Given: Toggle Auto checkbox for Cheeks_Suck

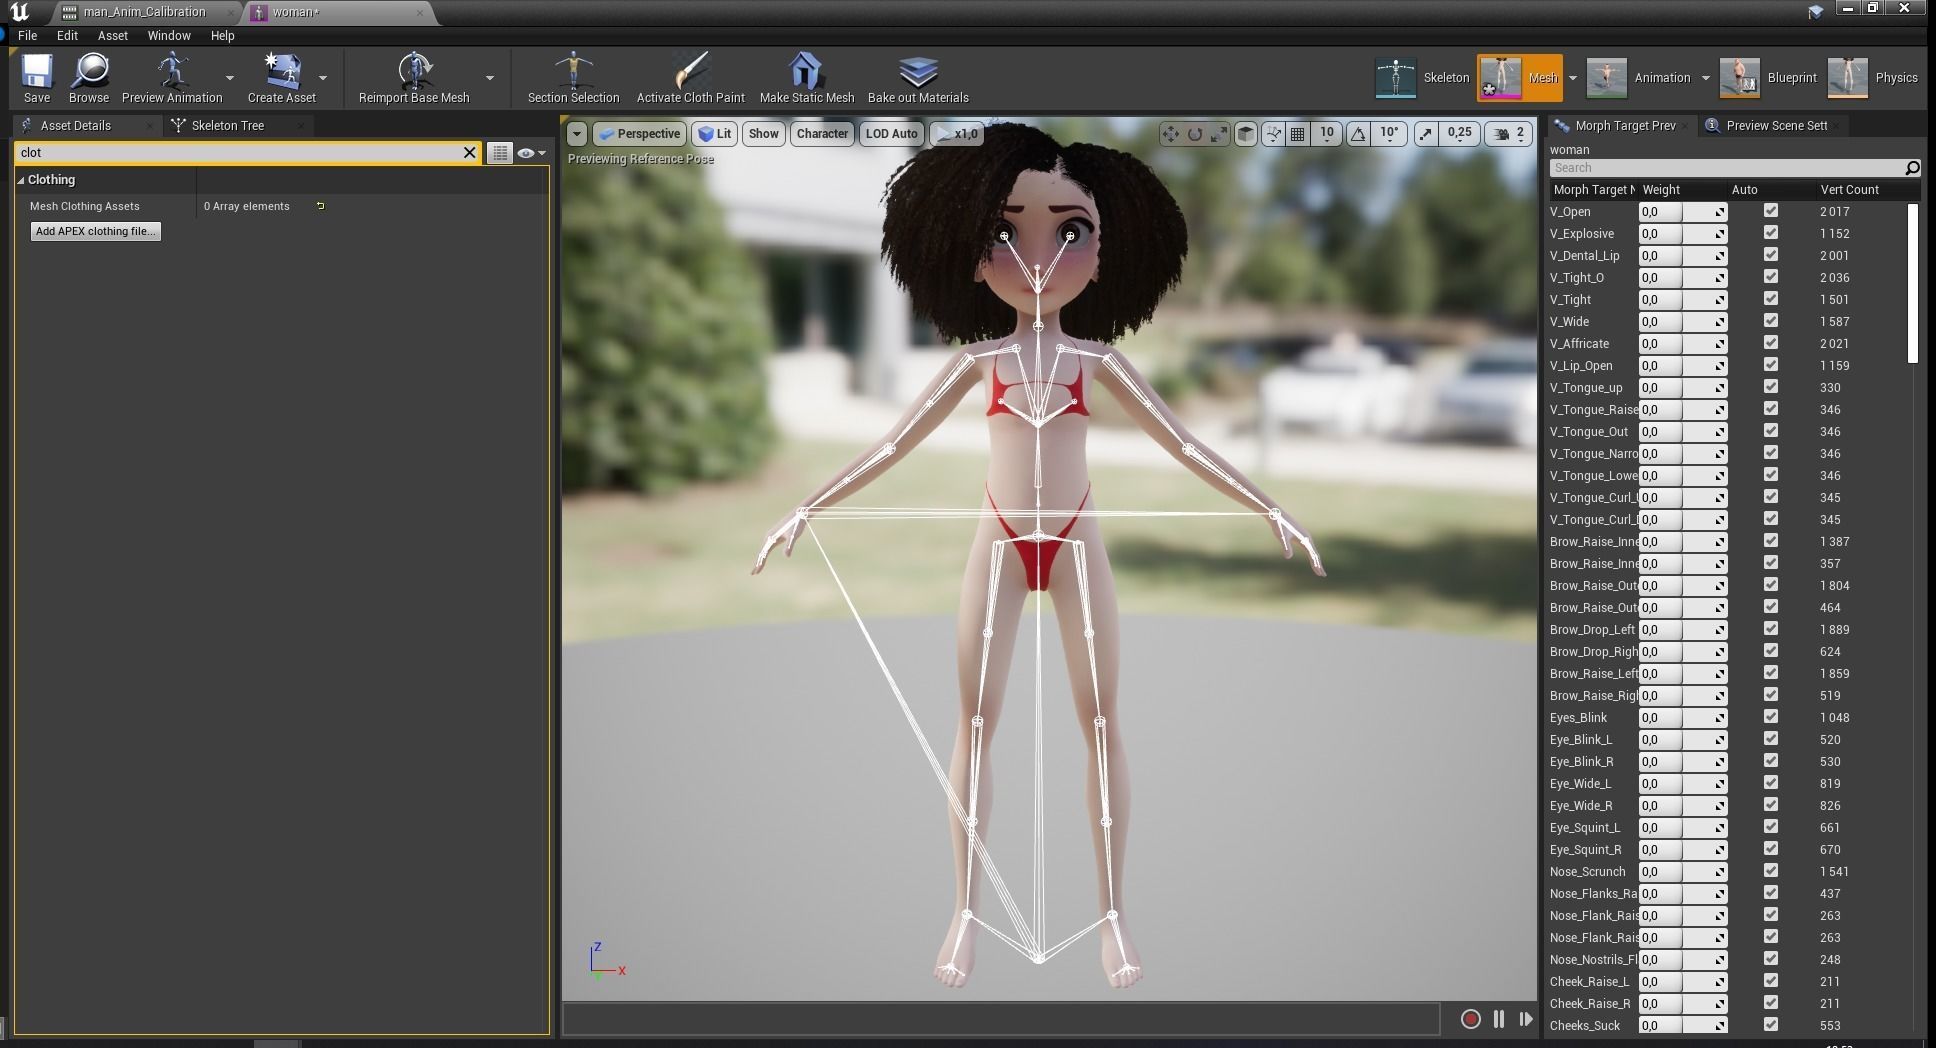Looking at the screenshot, I should coord(1771,1025).
